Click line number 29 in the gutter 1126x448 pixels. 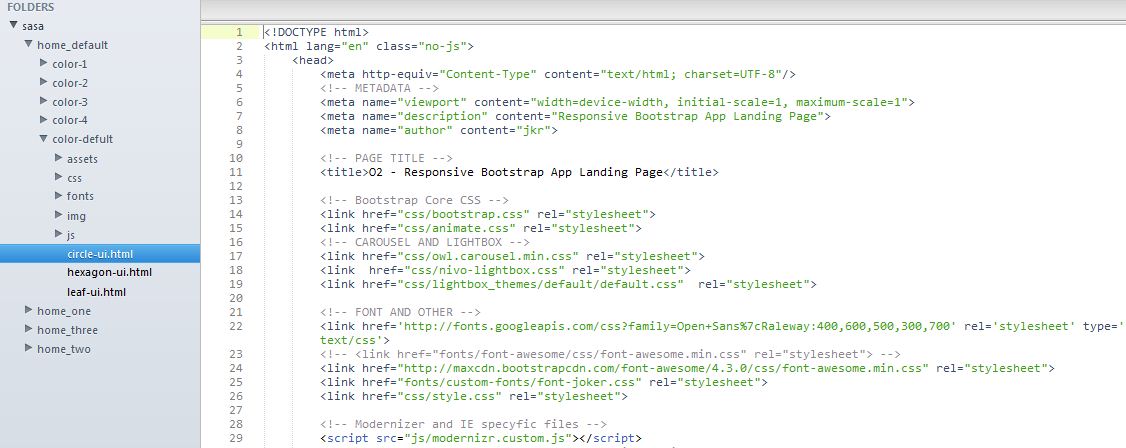236,438
